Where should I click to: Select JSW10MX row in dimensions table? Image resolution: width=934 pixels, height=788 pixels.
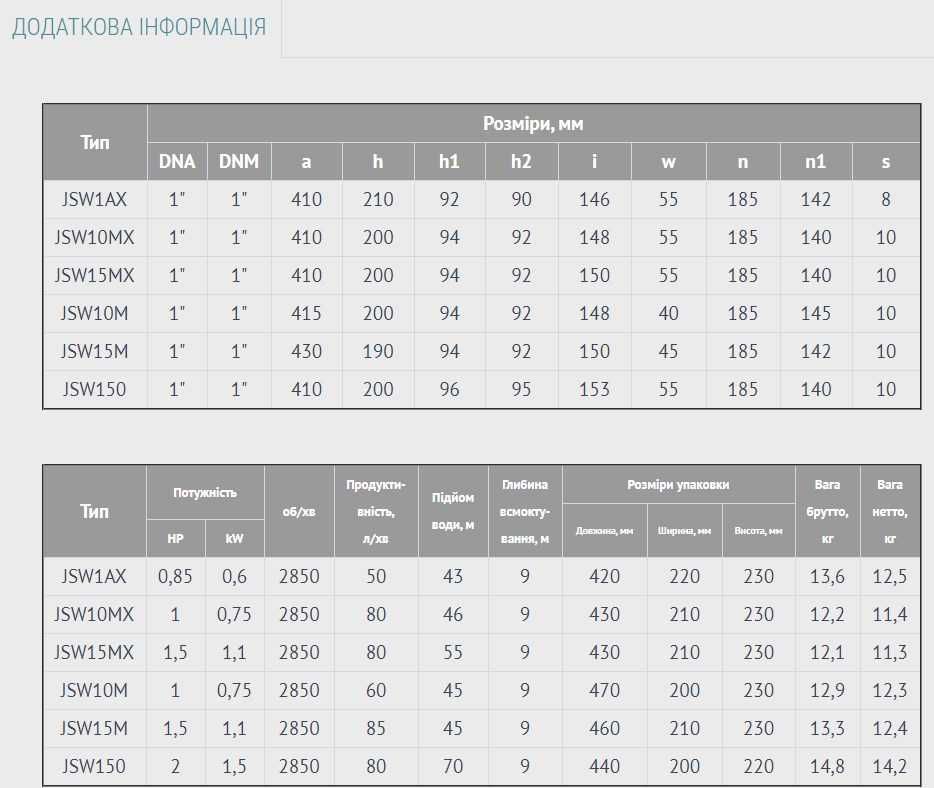click(482, 237)
